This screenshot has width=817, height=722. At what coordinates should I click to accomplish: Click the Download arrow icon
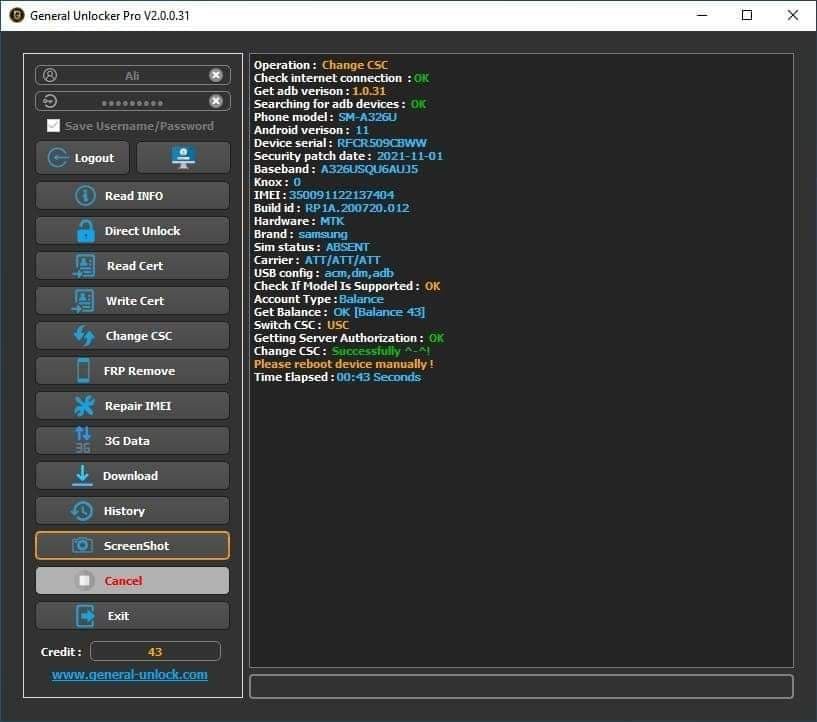tap(82, 476)
